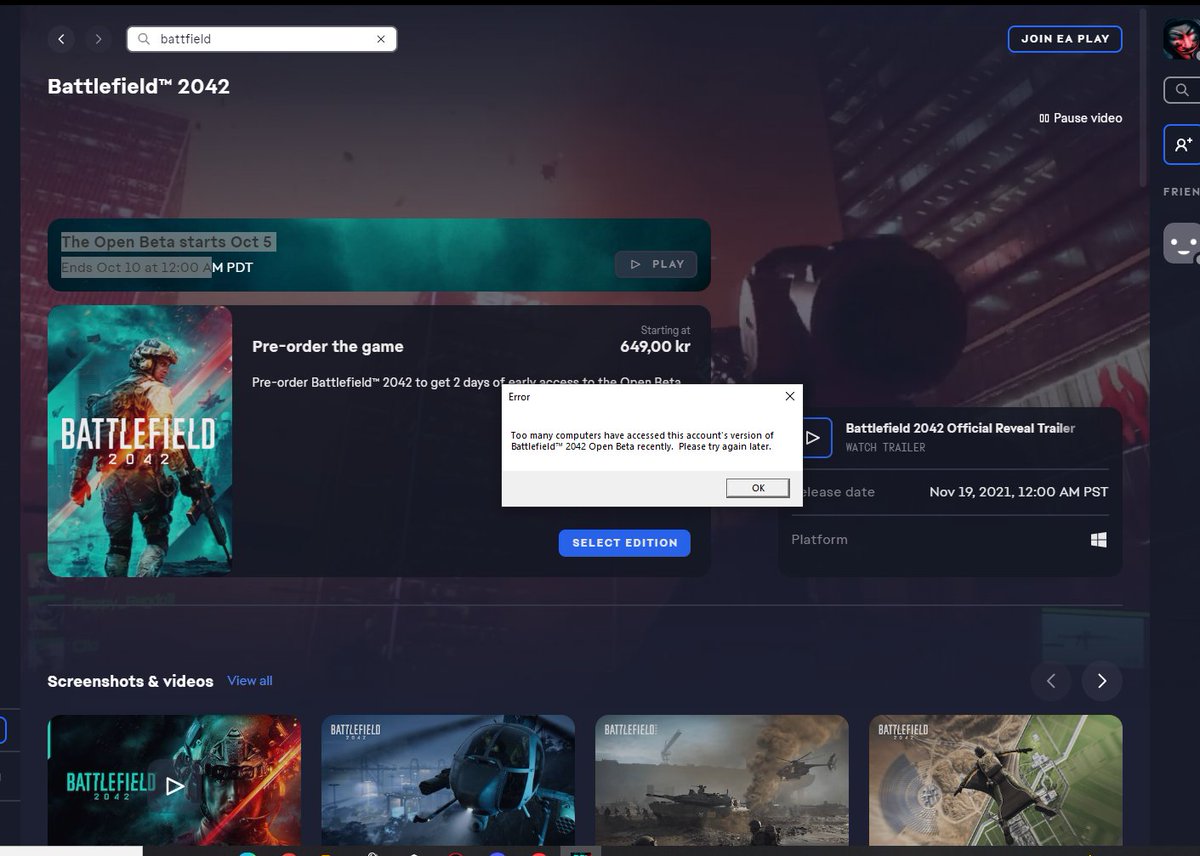The width and height of the screenshot is (1200, 856).
Task: Click the back navigation arrow
Action: pos(62,38)
